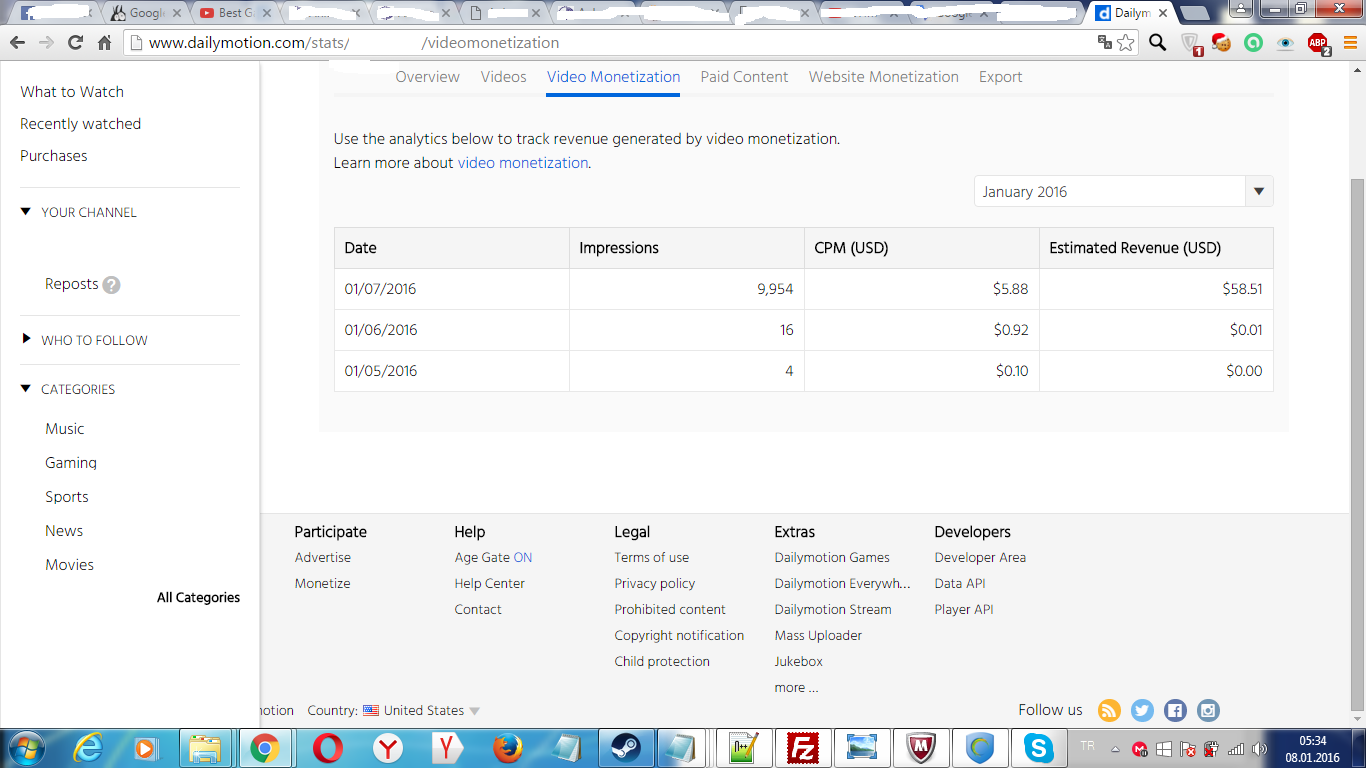Click the Reposts help question mark icon

click(112, 285)
